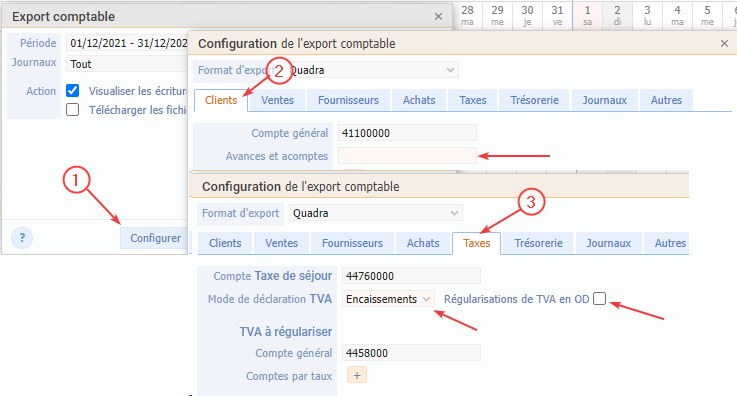
Task: Select calendar day 1 sa
Action: coord(588,16)
